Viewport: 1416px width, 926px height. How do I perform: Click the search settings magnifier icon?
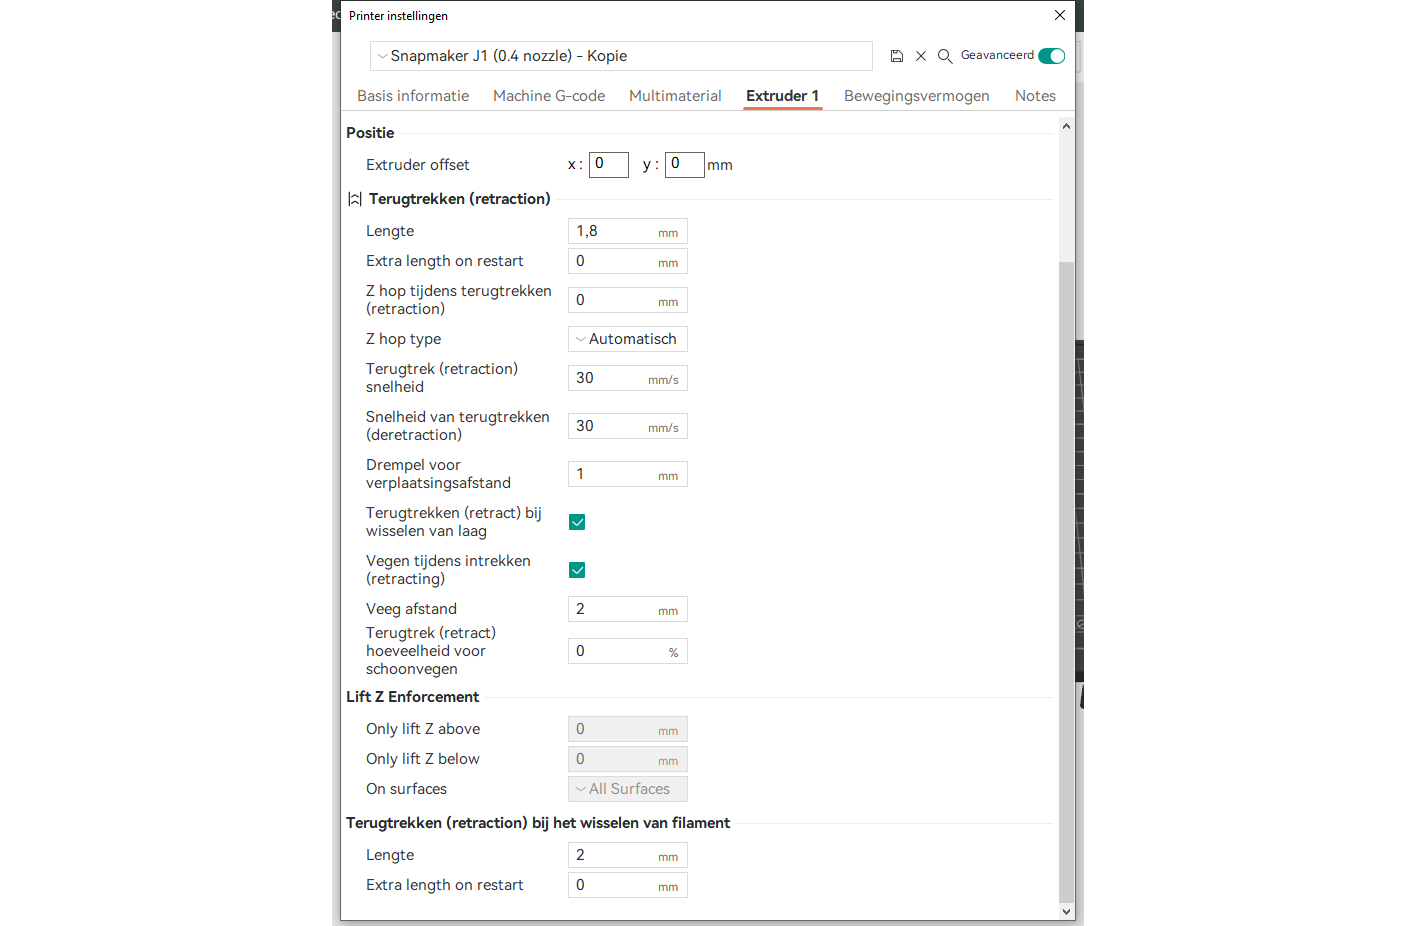coord(944,56)
